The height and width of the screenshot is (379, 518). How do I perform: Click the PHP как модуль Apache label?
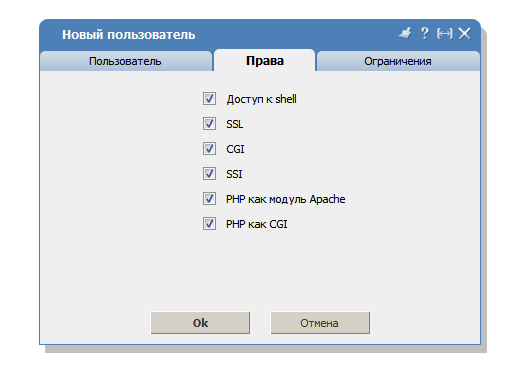point(286,199)
